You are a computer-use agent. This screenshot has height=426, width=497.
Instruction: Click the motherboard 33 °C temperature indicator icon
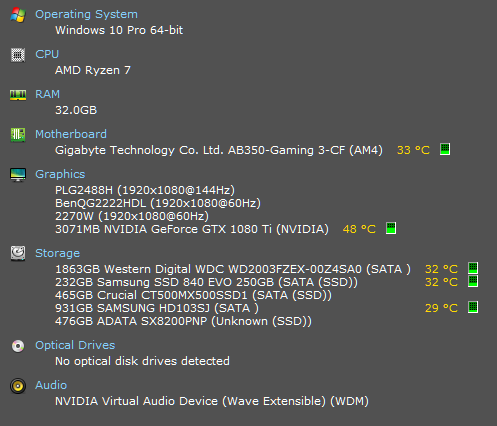pos(445,149)
